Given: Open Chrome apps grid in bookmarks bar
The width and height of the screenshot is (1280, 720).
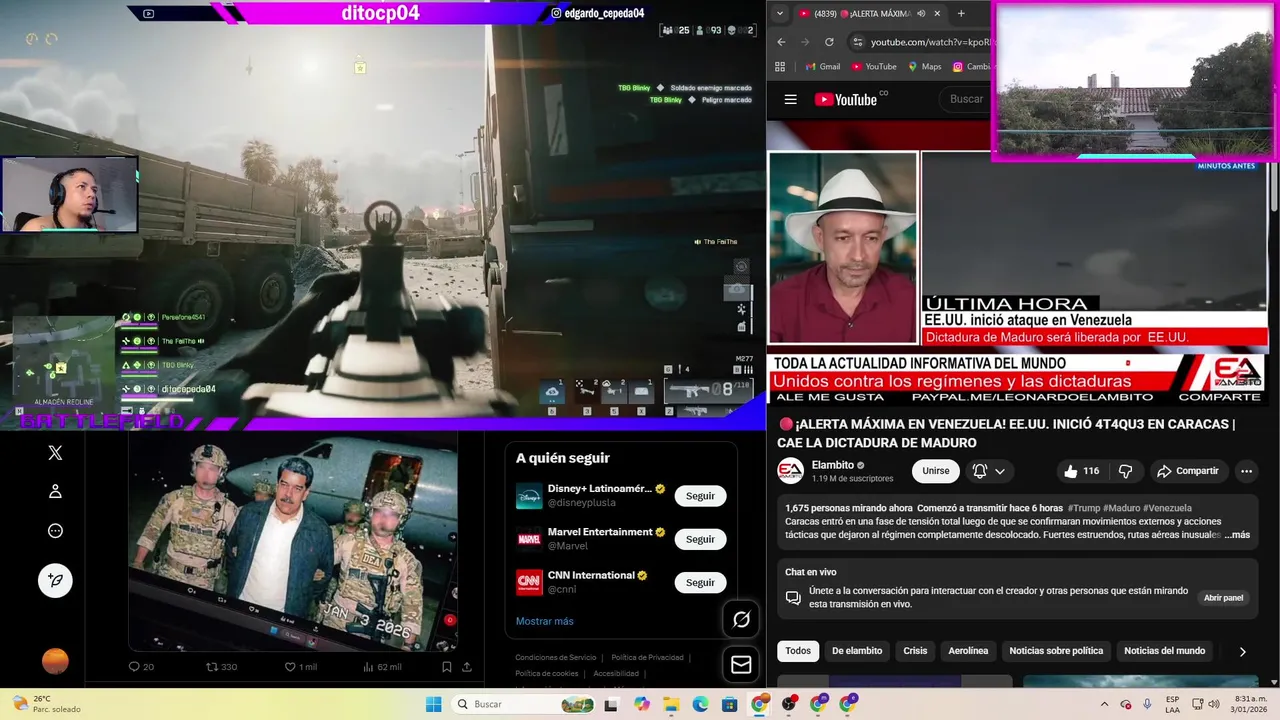Looking at the screenshot, I should (x=780, y=67).
